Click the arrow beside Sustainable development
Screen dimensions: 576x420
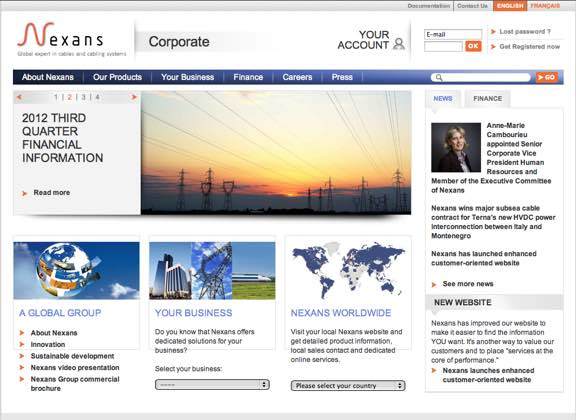tap(22, 356)
